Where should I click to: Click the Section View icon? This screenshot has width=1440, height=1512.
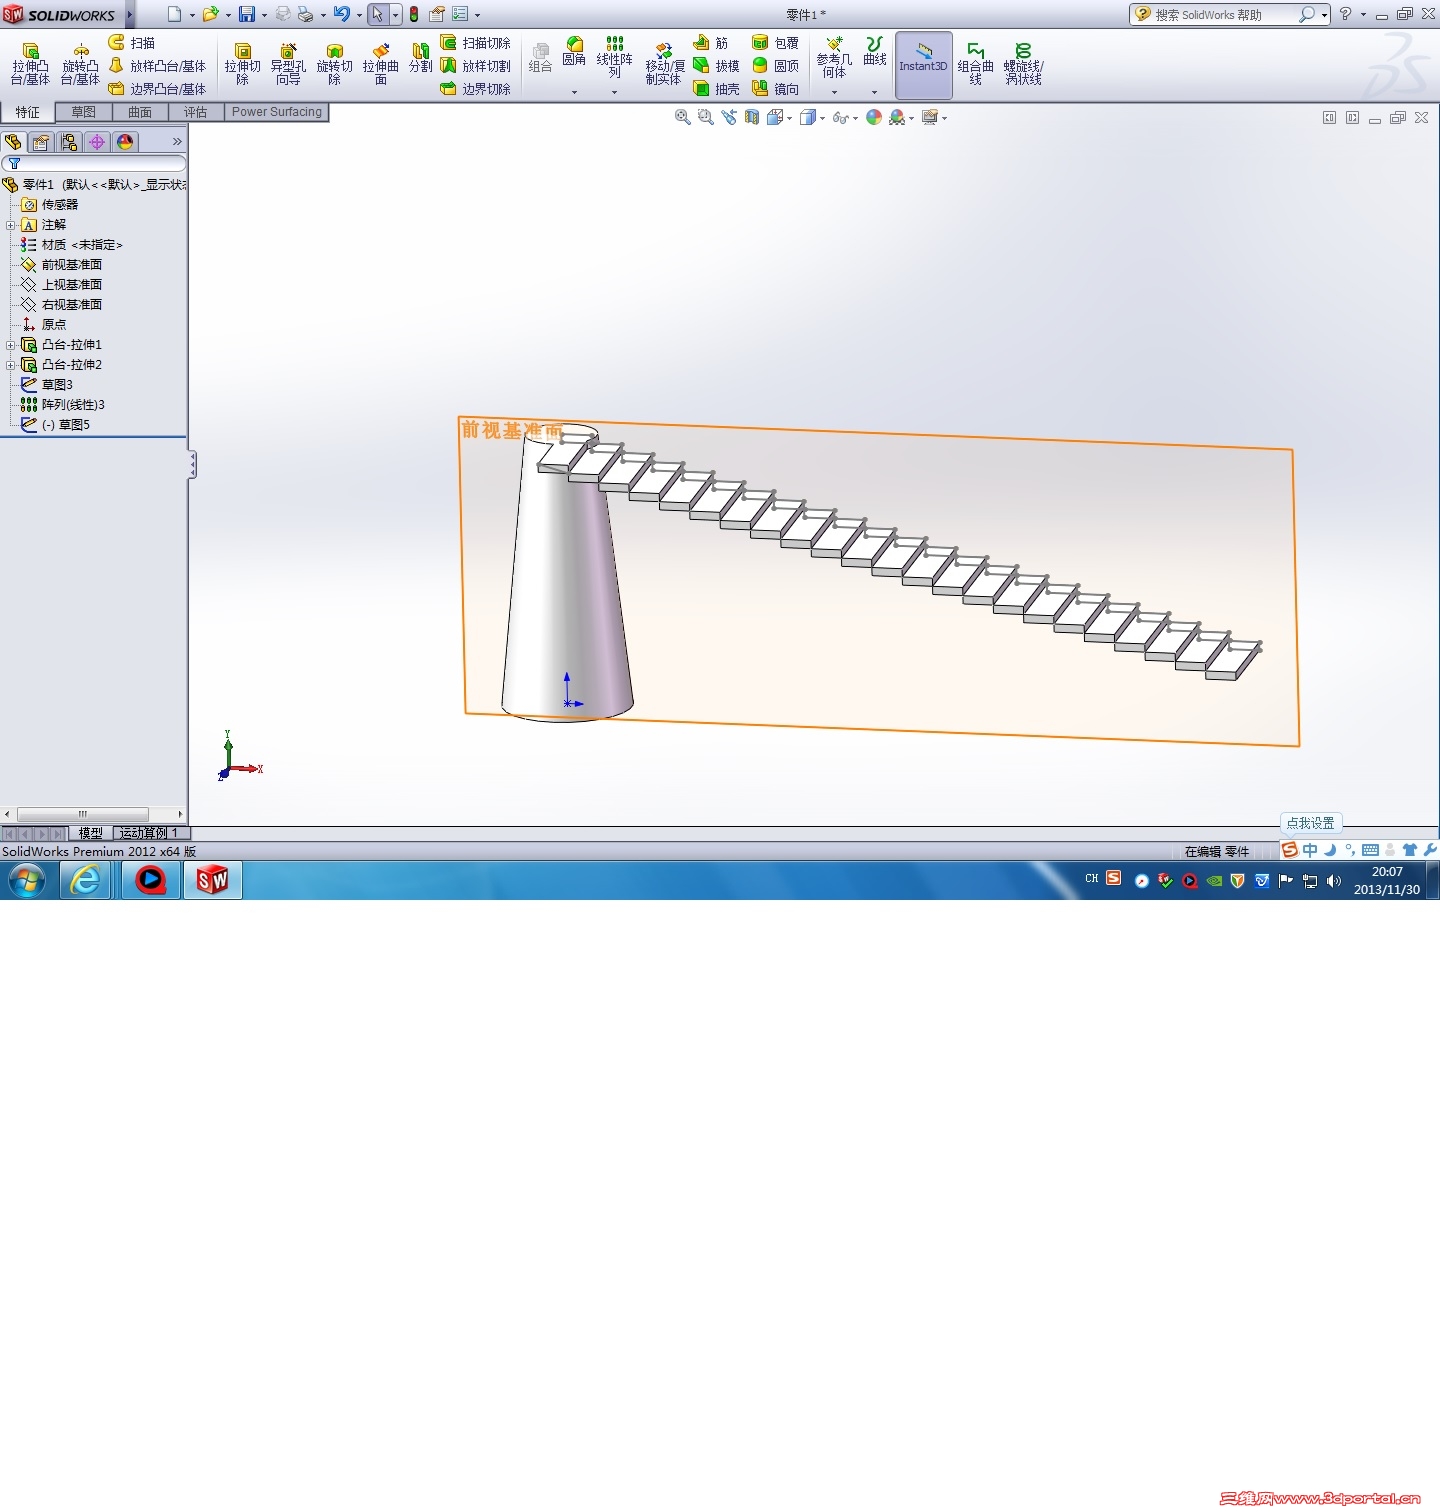point(752,117)
